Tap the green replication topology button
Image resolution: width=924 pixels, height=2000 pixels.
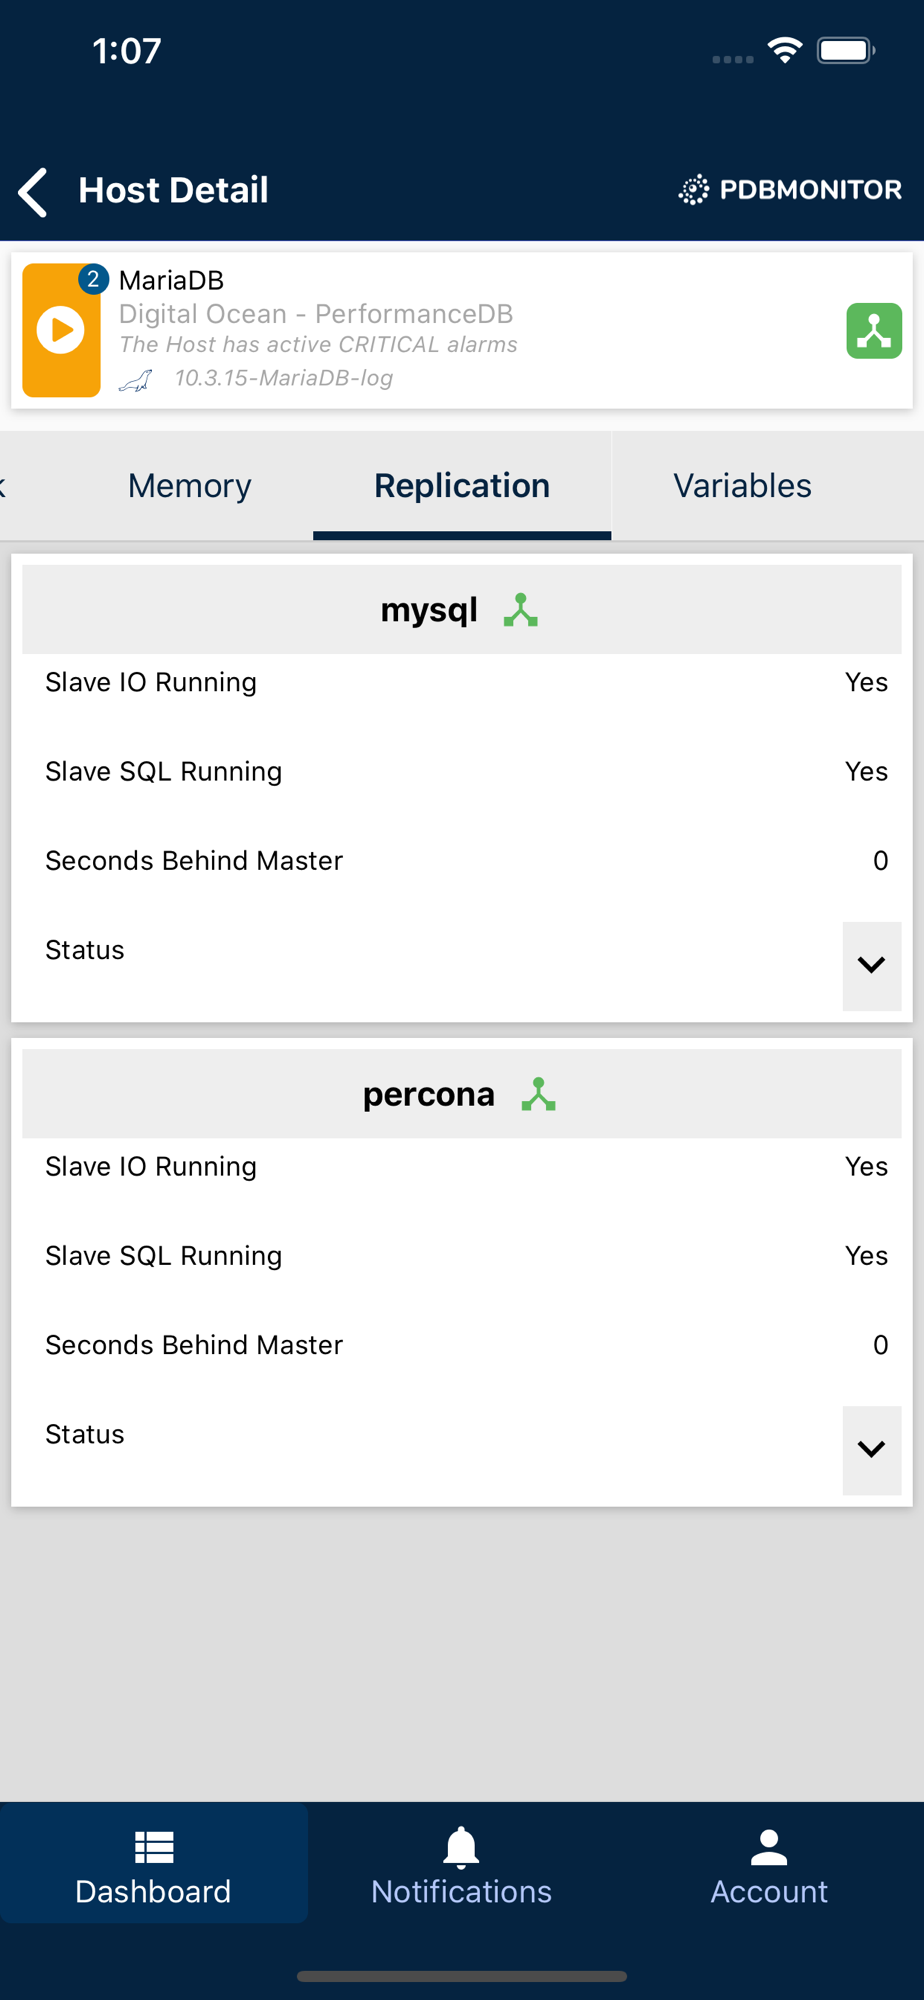click(x=873, y=331)
